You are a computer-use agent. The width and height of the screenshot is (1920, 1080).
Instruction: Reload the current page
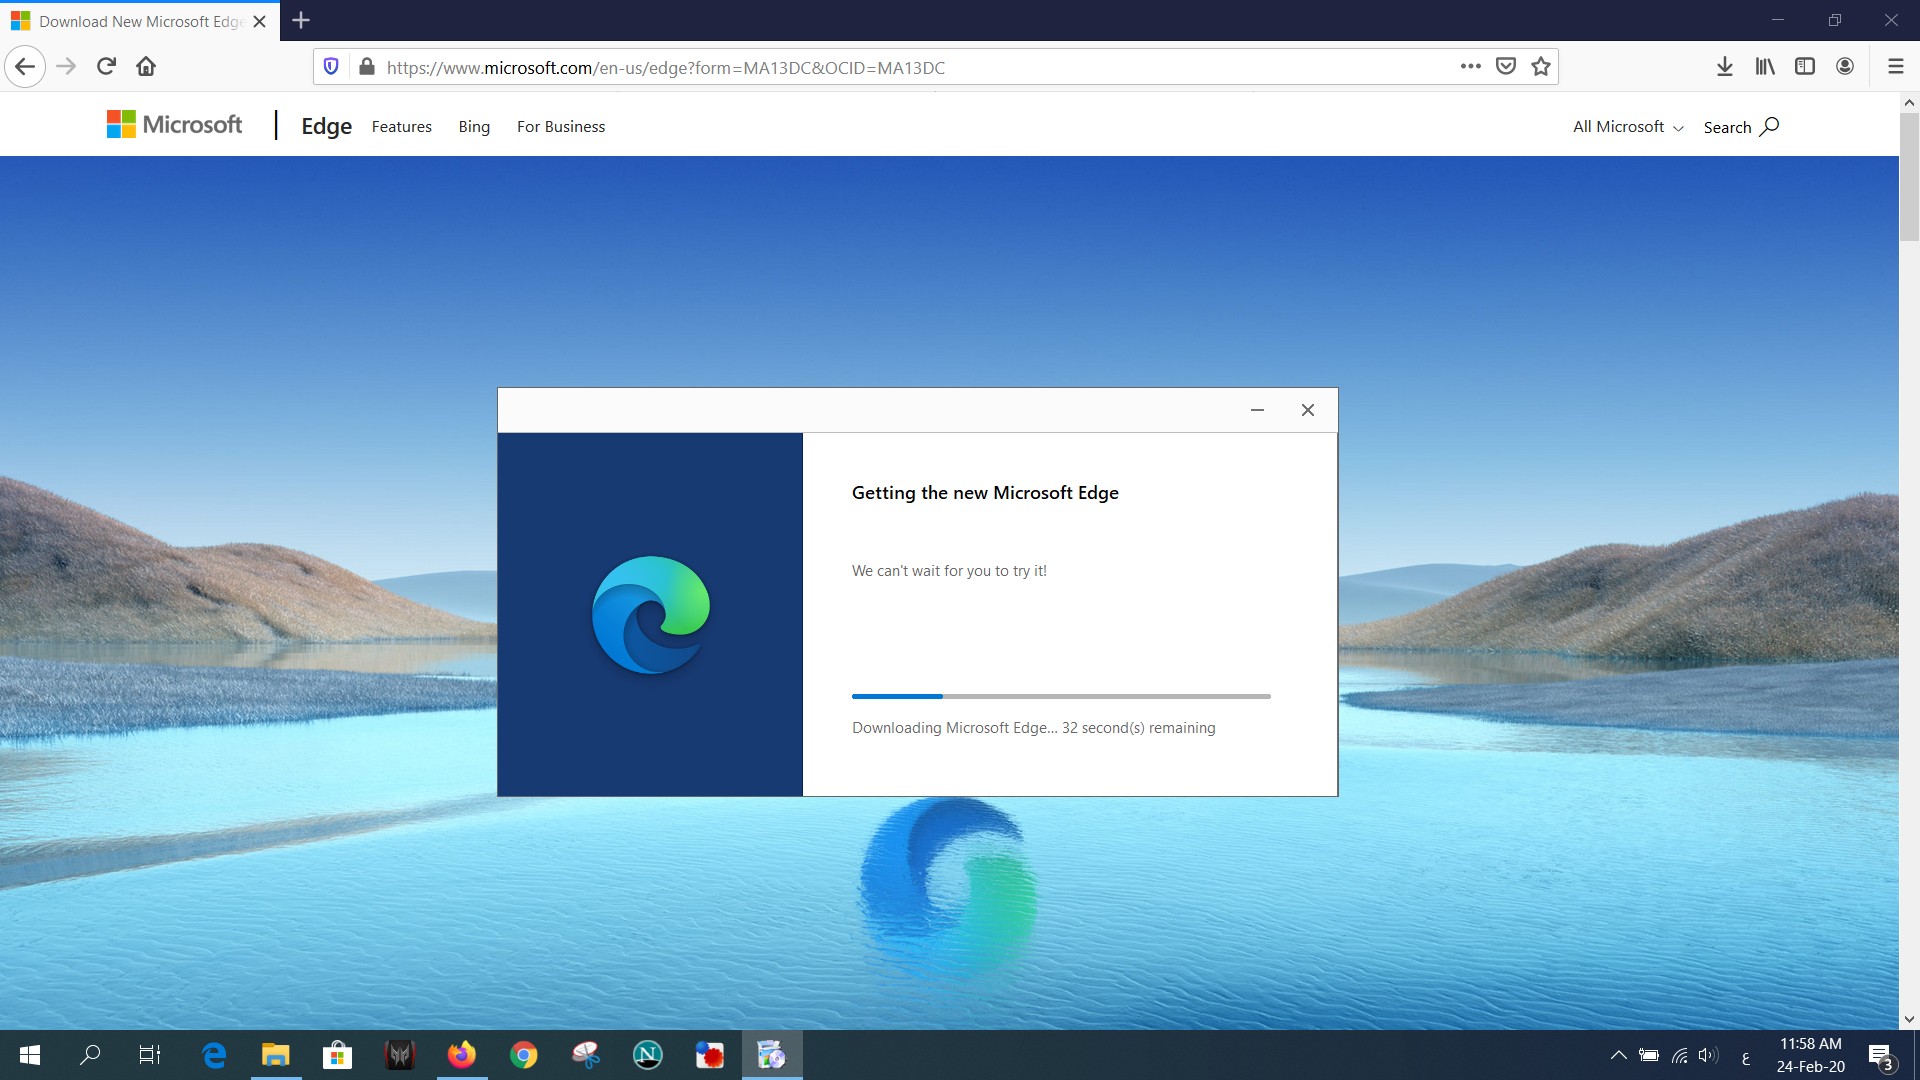click(106, 67)
